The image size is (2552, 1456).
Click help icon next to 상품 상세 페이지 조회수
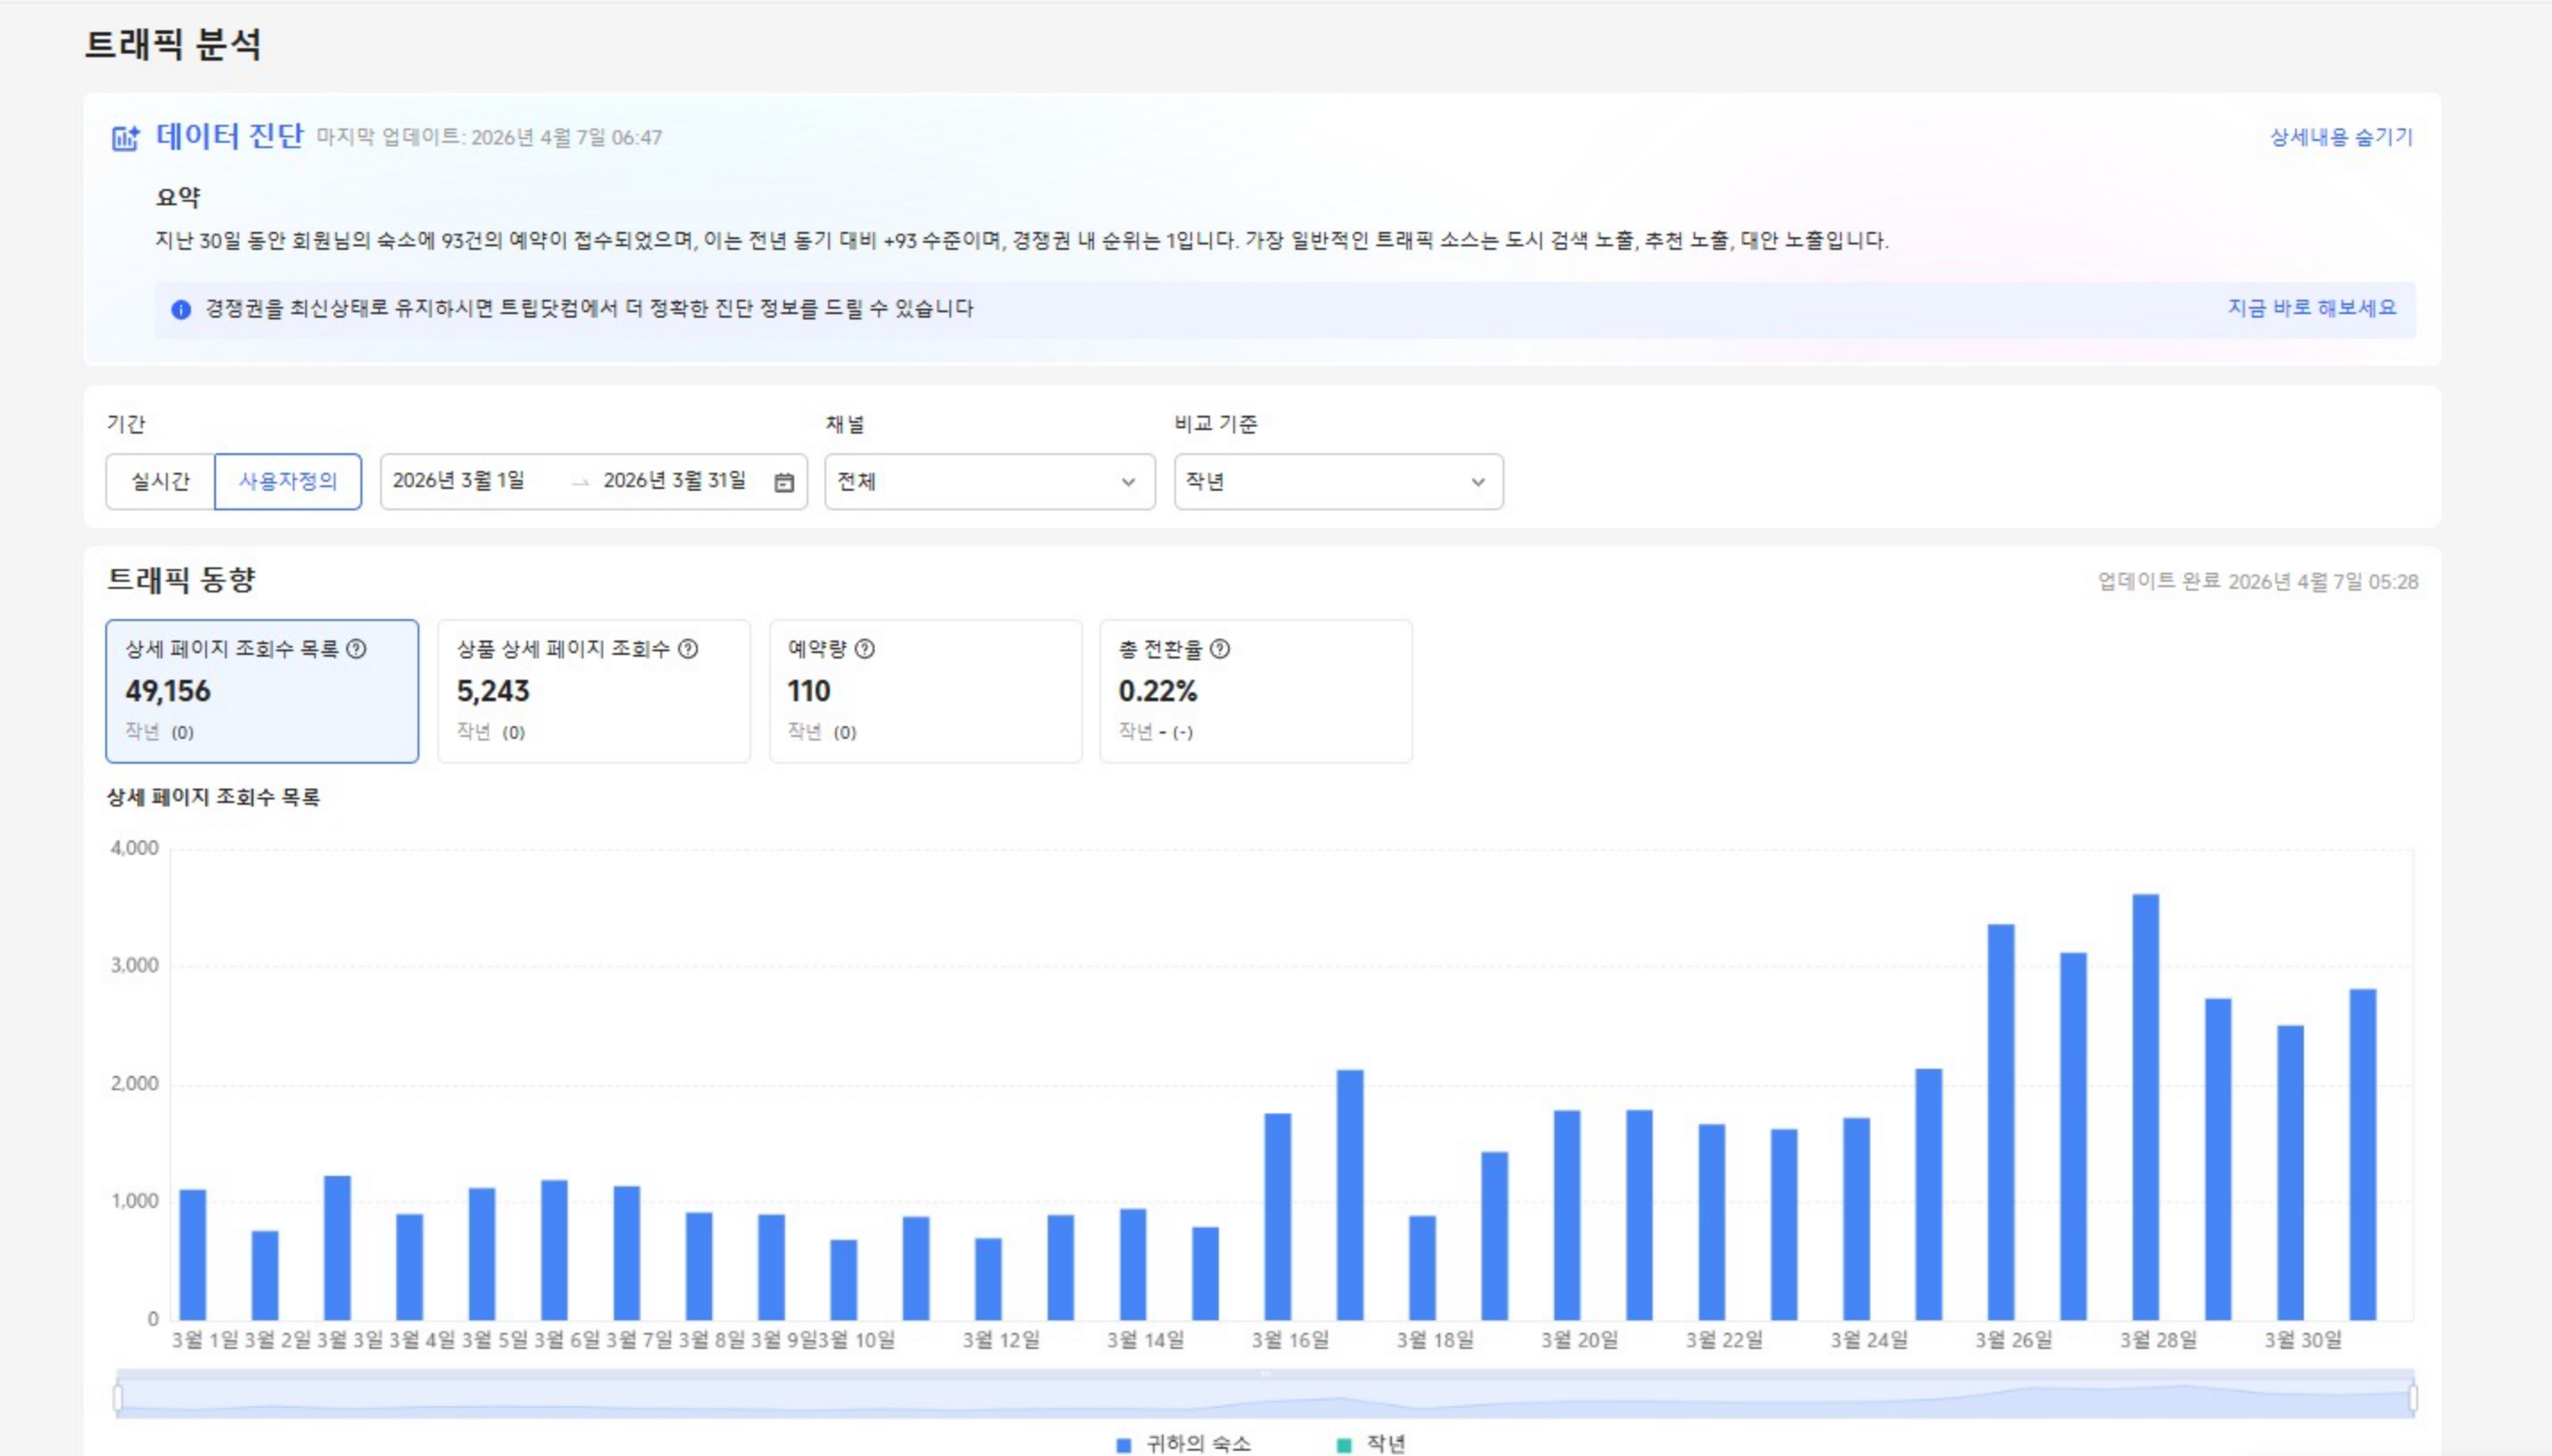pyautogui.click(x=688, y=649)
